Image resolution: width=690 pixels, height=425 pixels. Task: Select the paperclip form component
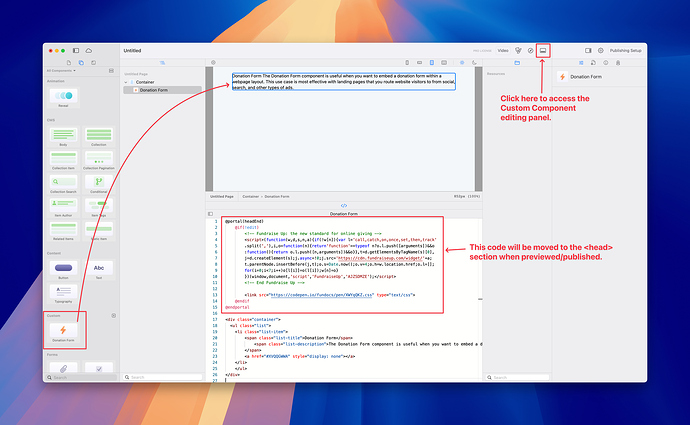63,368
